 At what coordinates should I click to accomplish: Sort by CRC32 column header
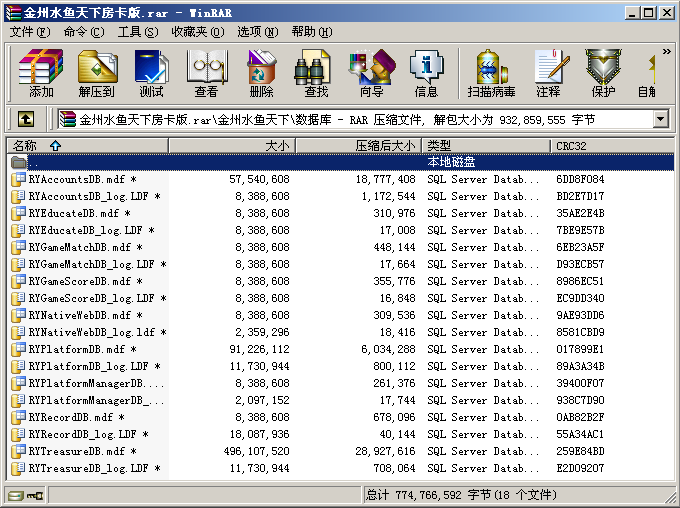[610, 146]
